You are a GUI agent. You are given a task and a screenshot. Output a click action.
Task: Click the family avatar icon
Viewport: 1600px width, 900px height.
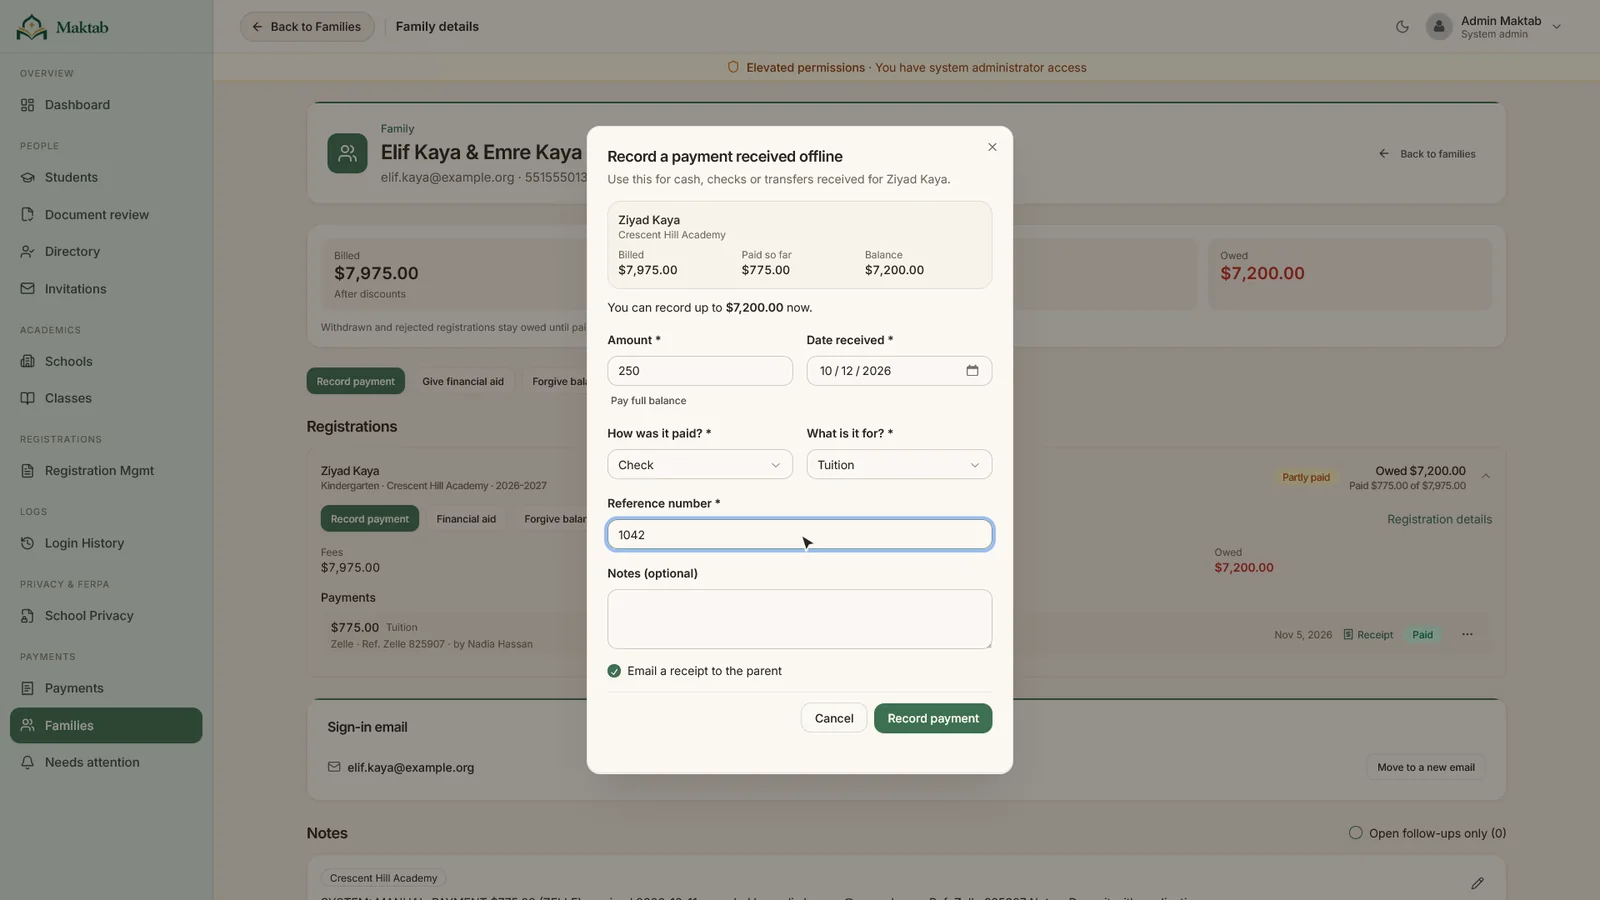coord(347,153)
